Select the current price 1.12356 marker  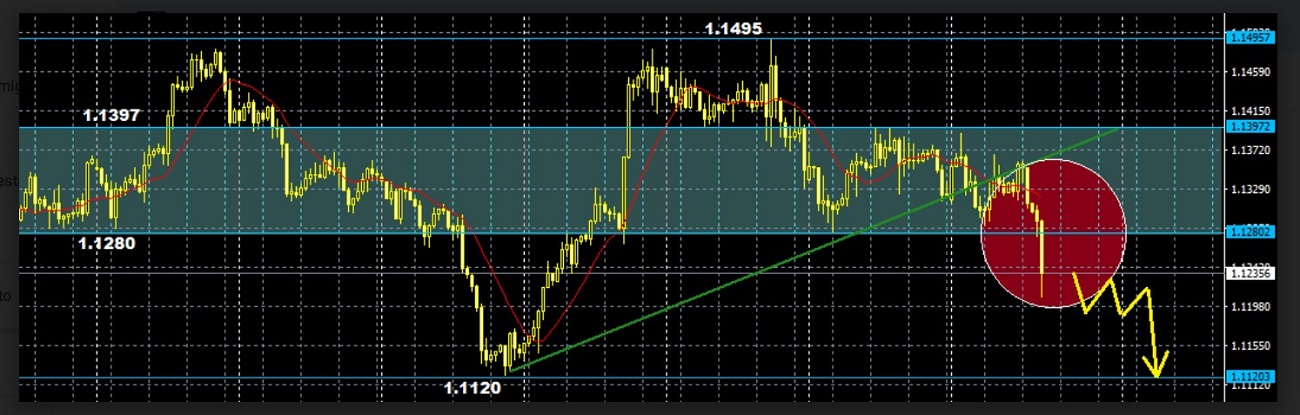click(1248, 271)
